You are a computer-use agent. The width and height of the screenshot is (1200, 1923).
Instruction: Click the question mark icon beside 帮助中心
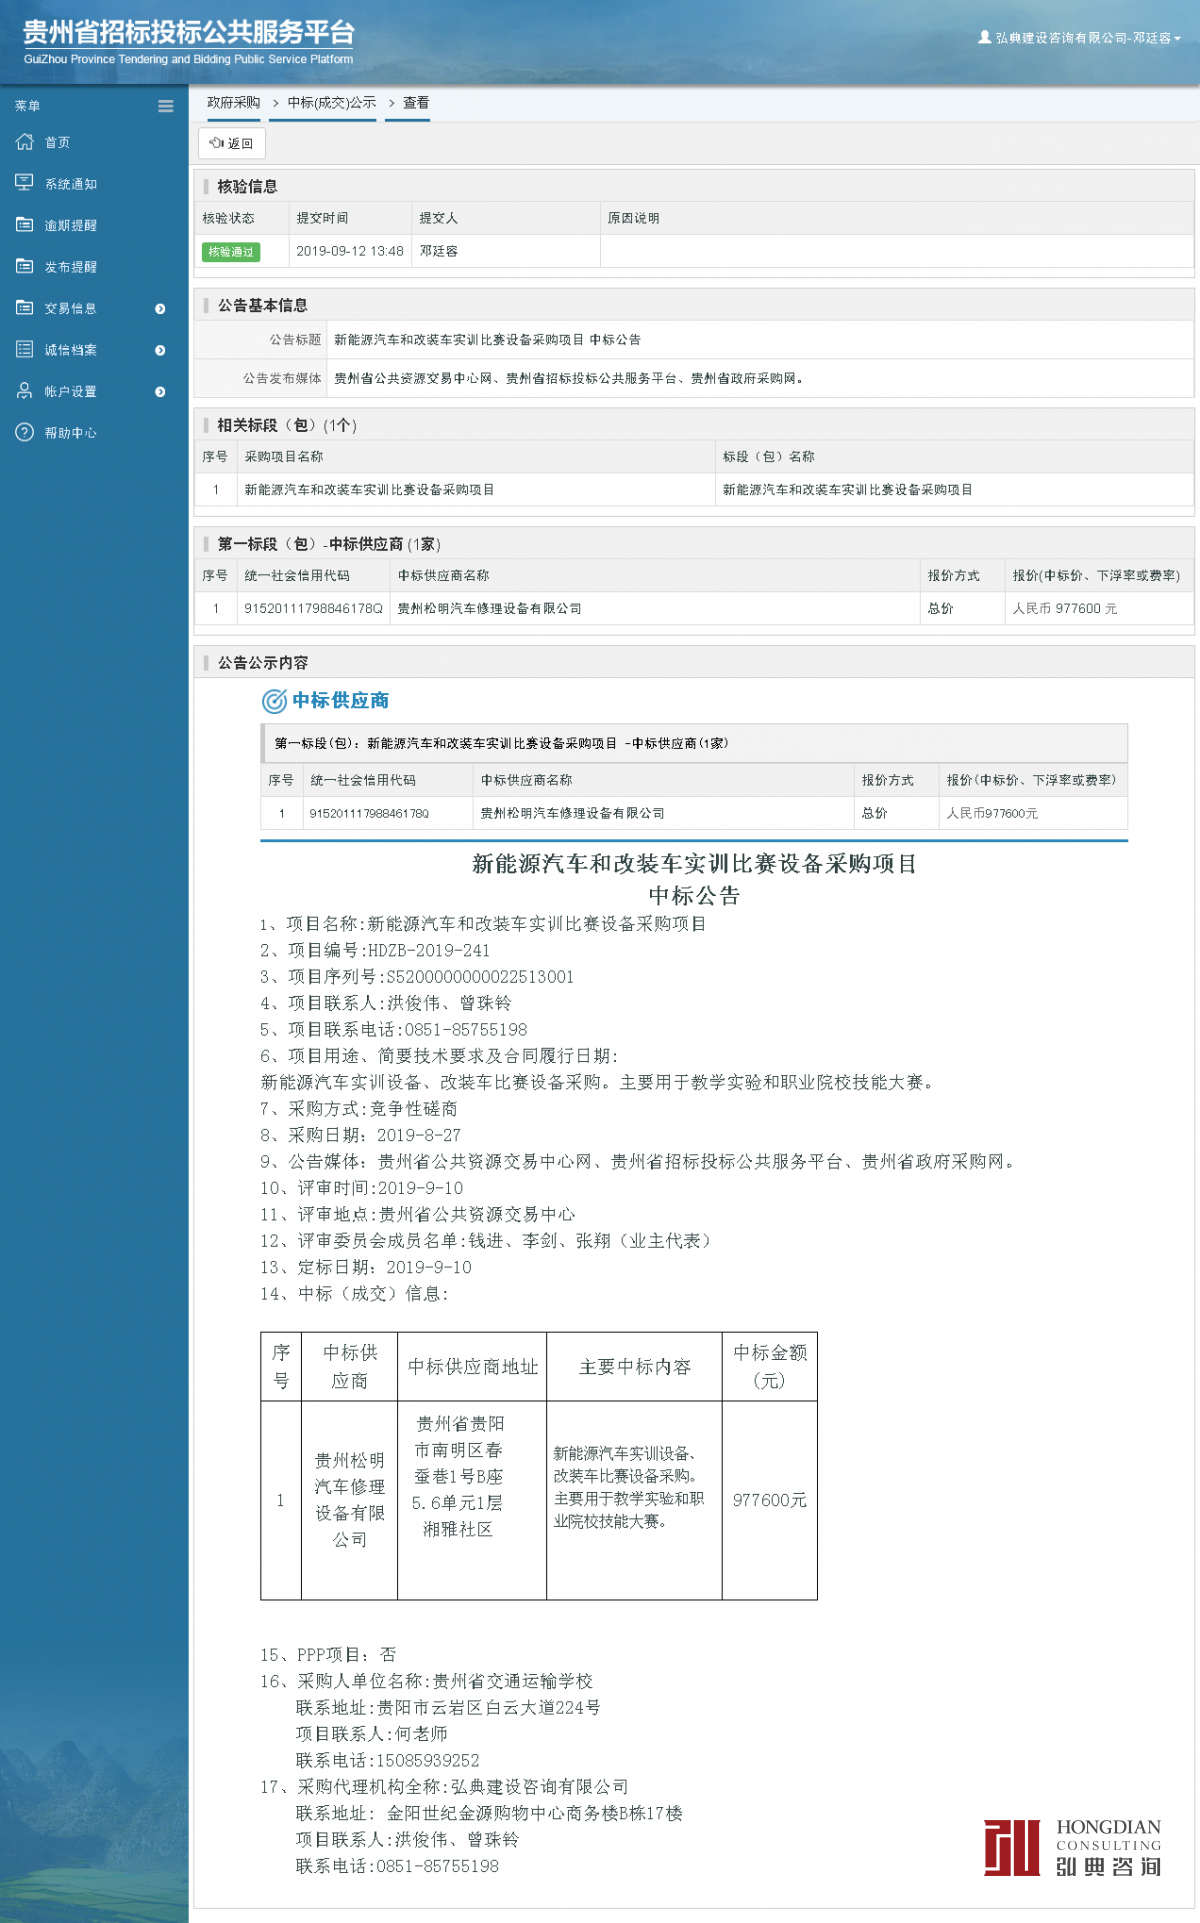tap(25, 432)
